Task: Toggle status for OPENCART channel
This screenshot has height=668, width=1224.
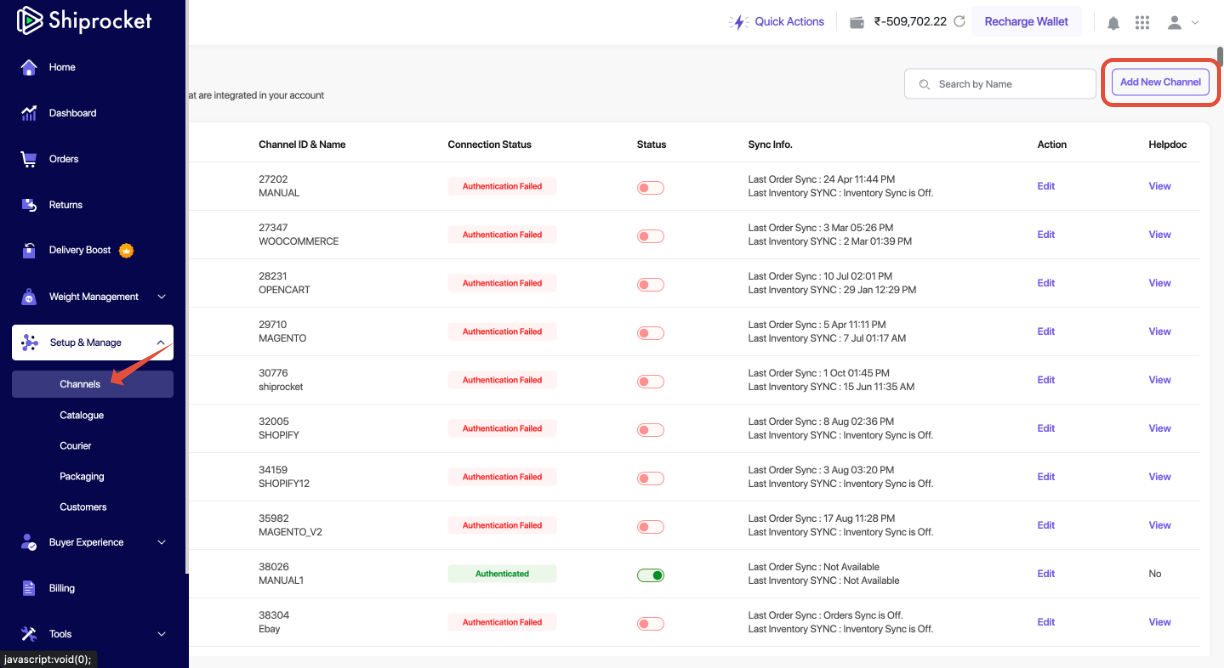Action: click(650, 284)
